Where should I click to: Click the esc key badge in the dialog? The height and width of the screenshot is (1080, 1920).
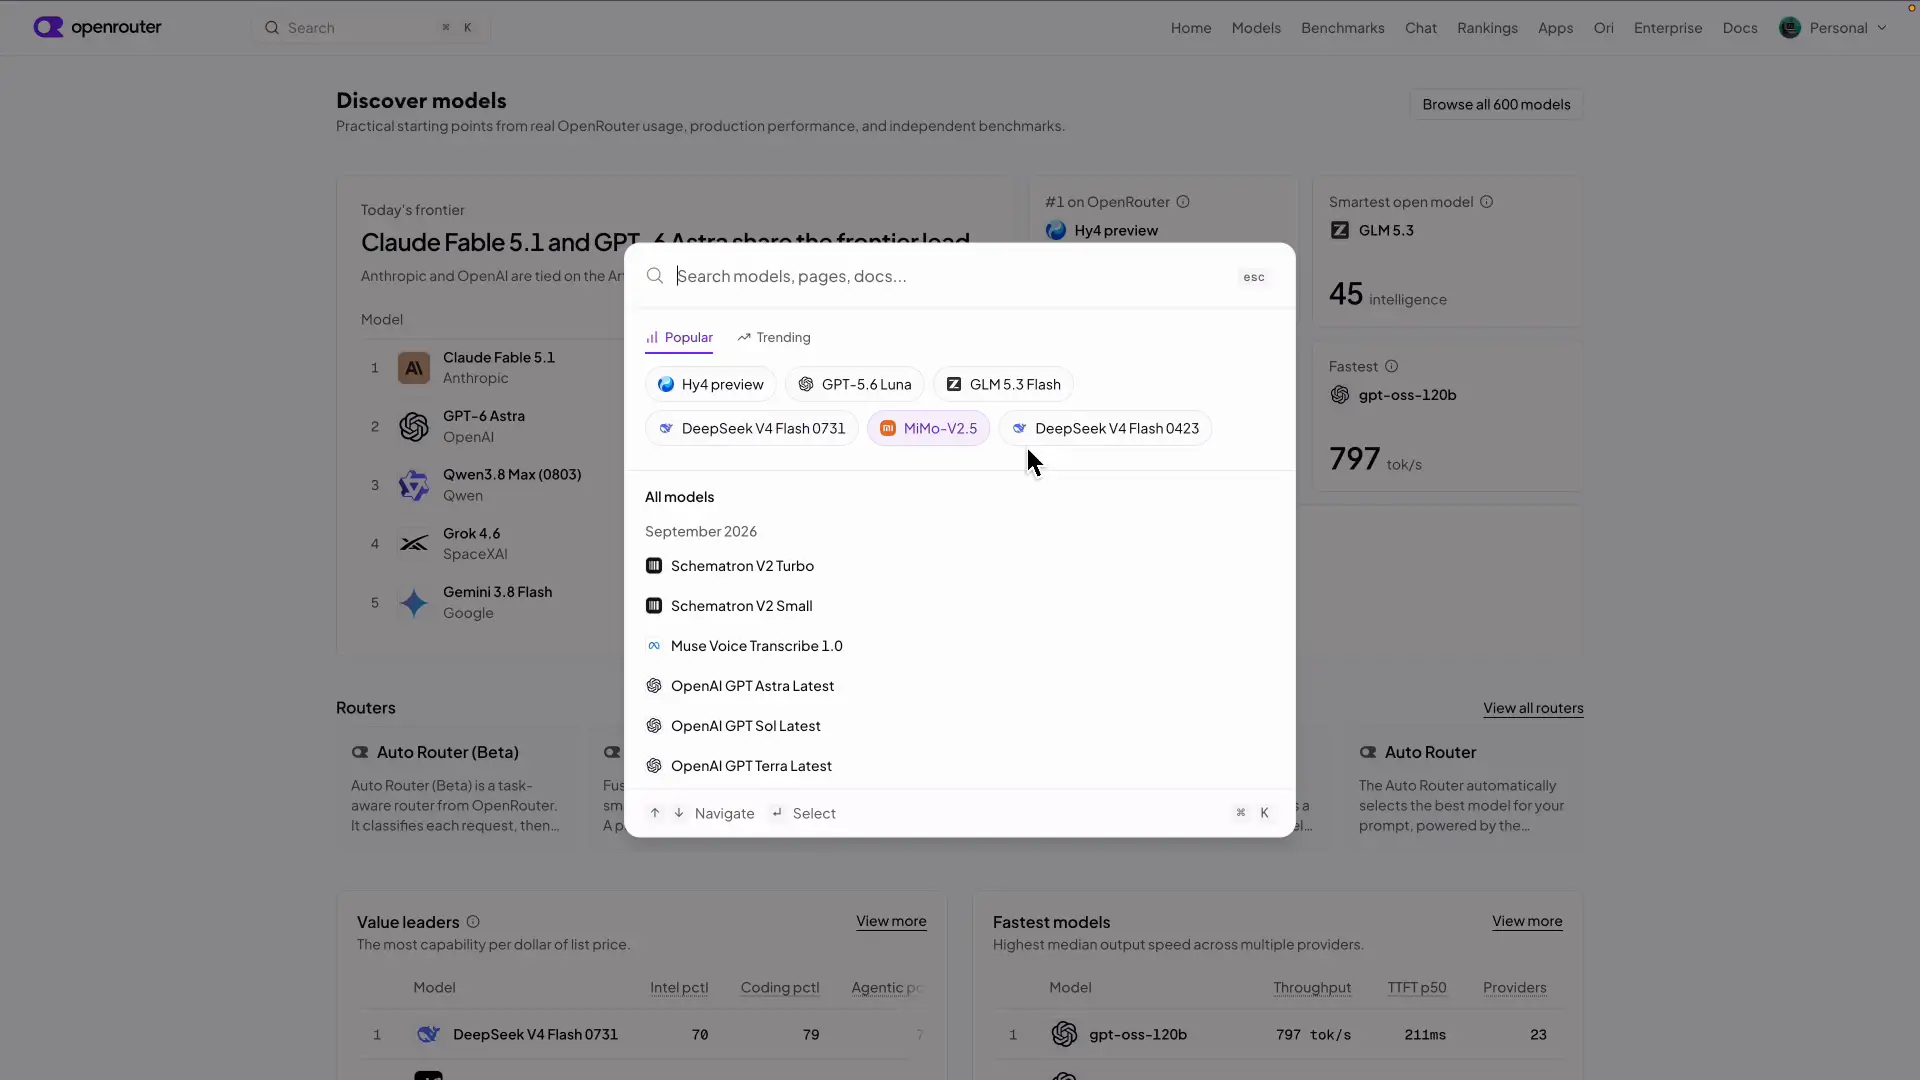[1254, 277]
